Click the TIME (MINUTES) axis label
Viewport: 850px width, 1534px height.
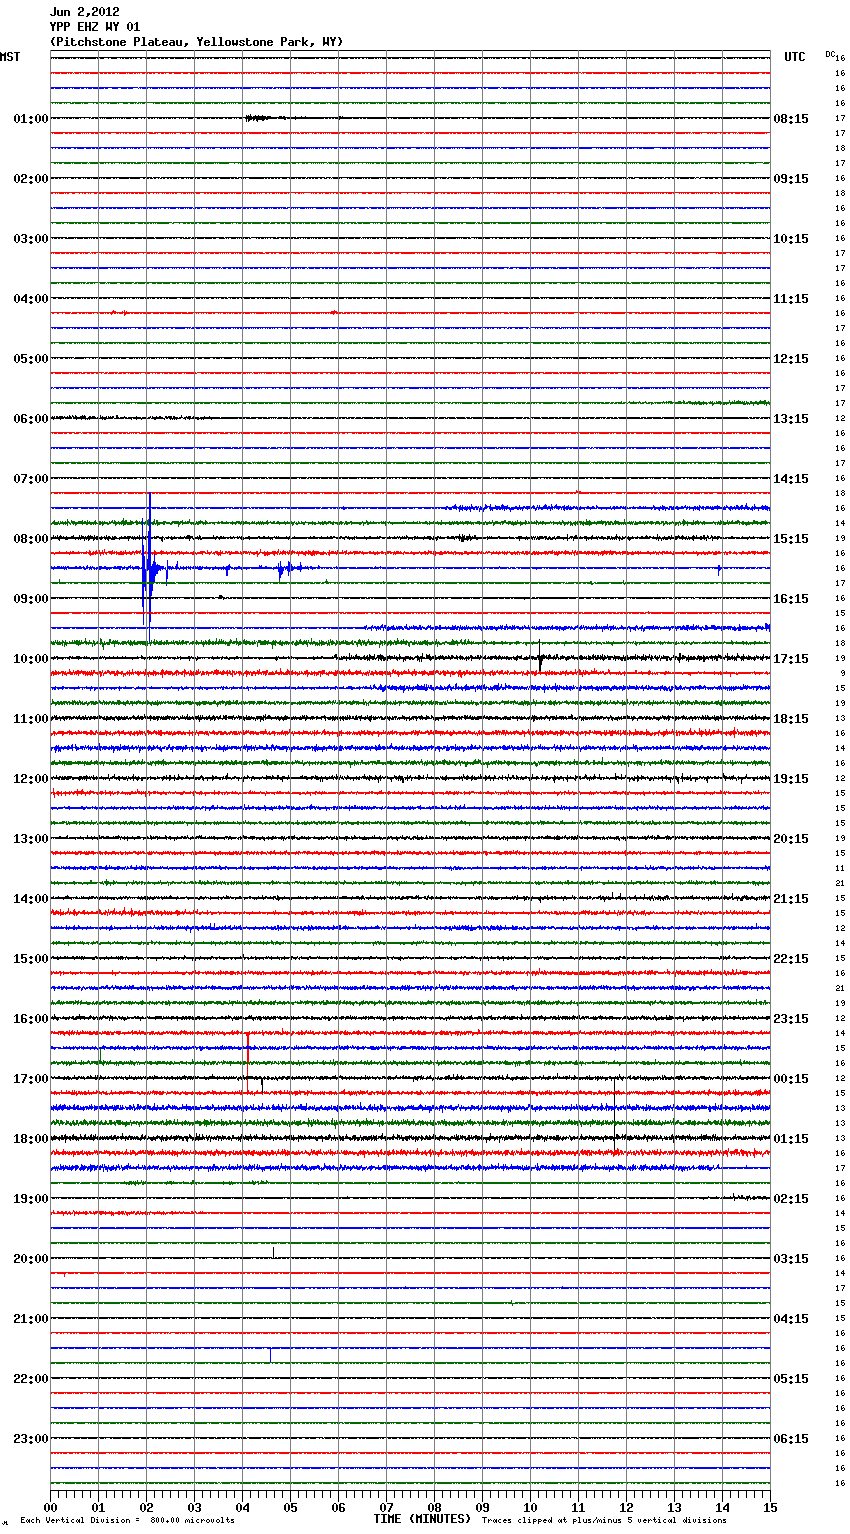pos(422,1519)
